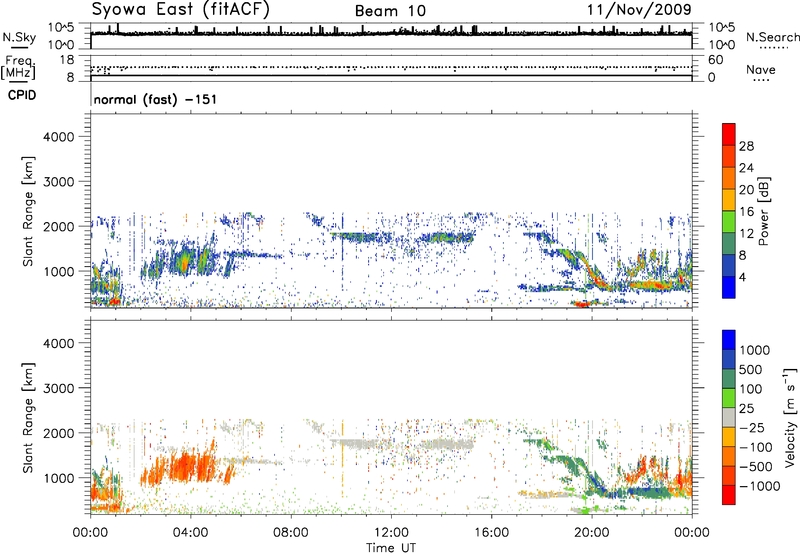This screenshot has height=554, width=800.
Task: Click the '-1000' velocity colorbar tick
Action: [759, 486]
